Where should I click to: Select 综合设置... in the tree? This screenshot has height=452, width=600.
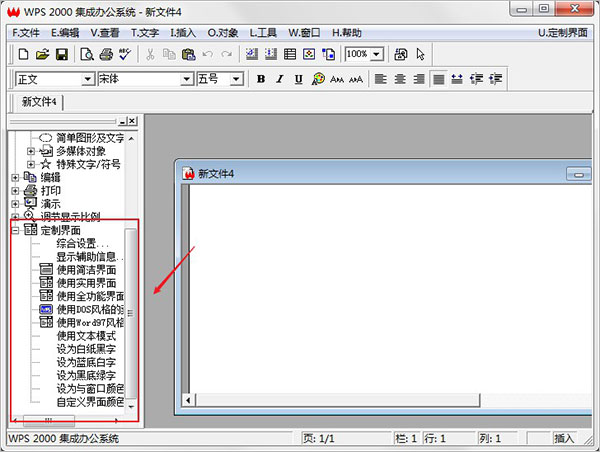(83, 243)
